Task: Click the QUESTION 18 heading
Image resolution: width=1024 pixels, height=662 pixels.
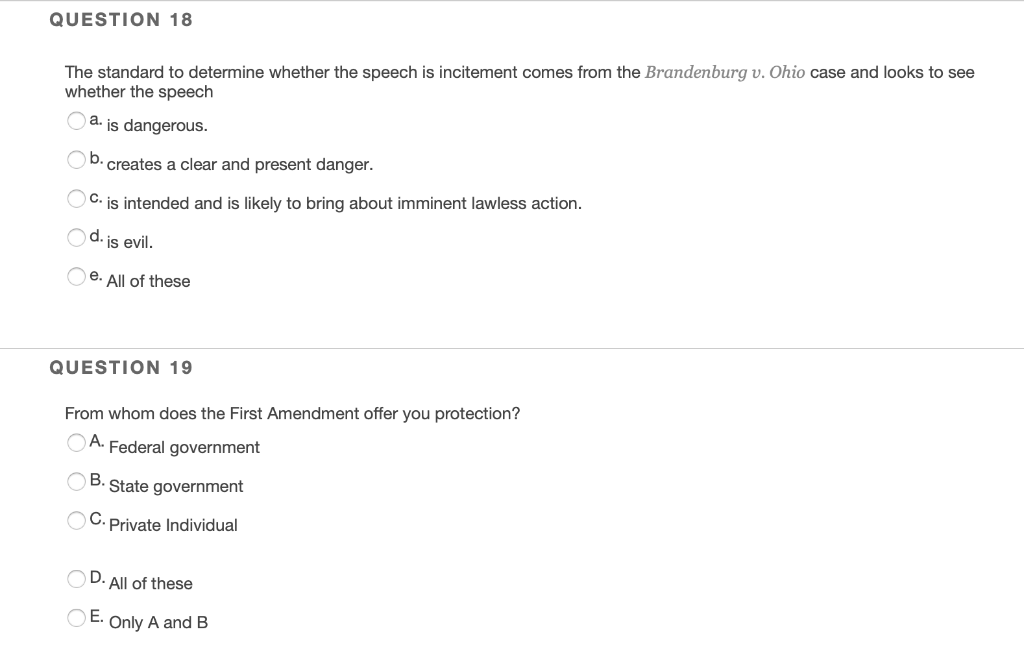Action: click(x=122, y=18)
